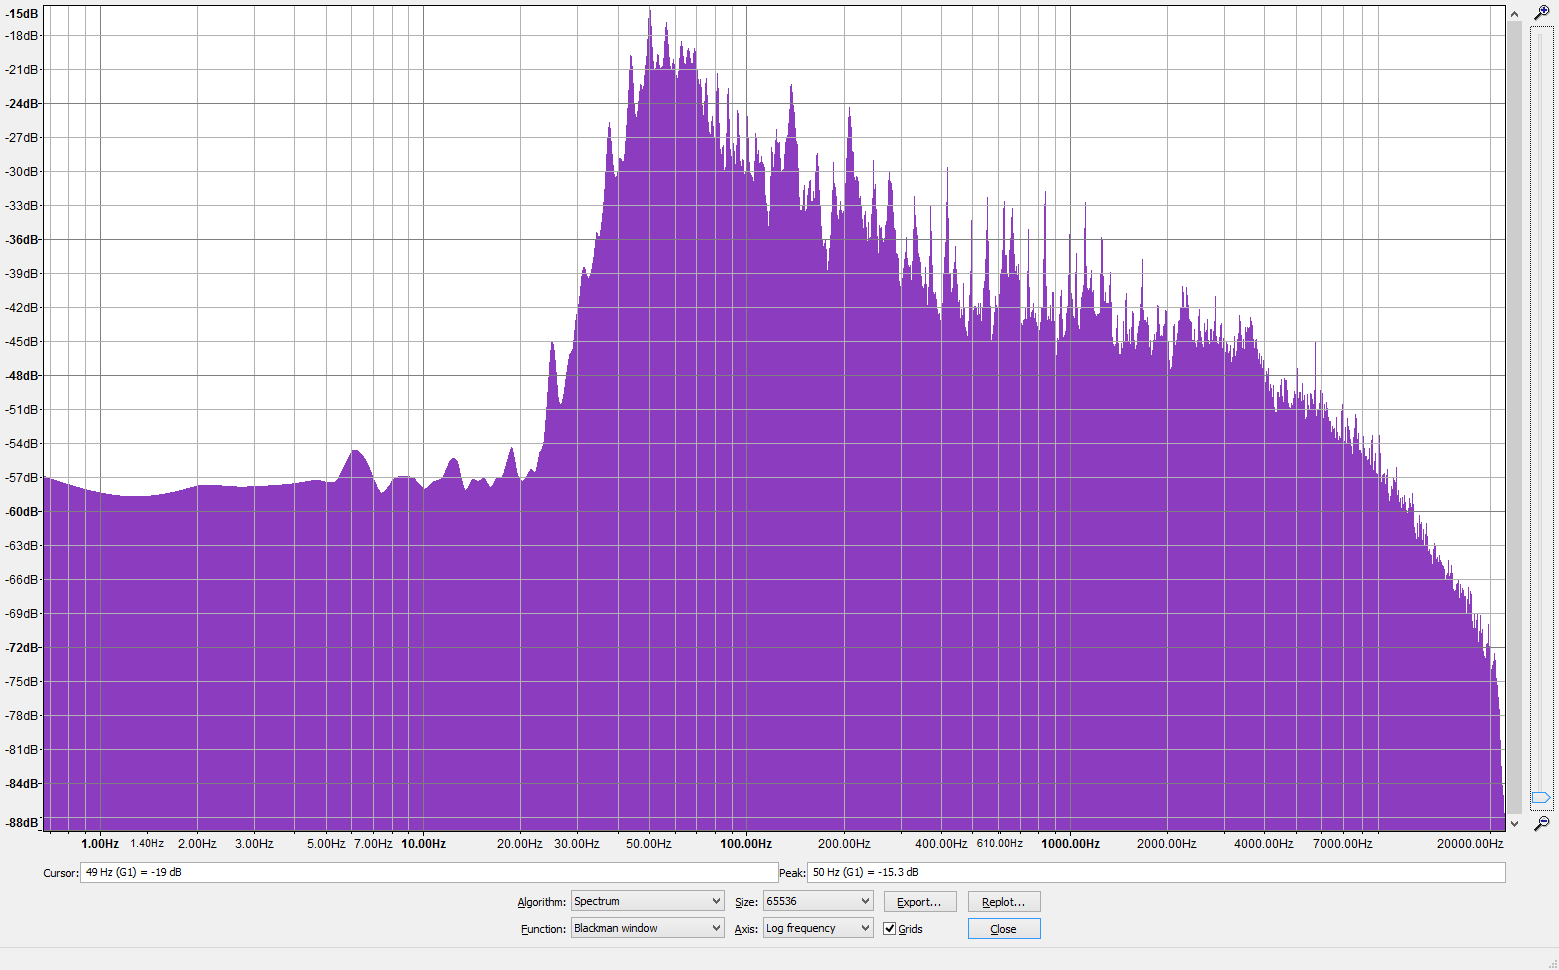The image size is (1559, 970).
Task: Click the vertical zoom slider thumb
Action: point(1541,797)
